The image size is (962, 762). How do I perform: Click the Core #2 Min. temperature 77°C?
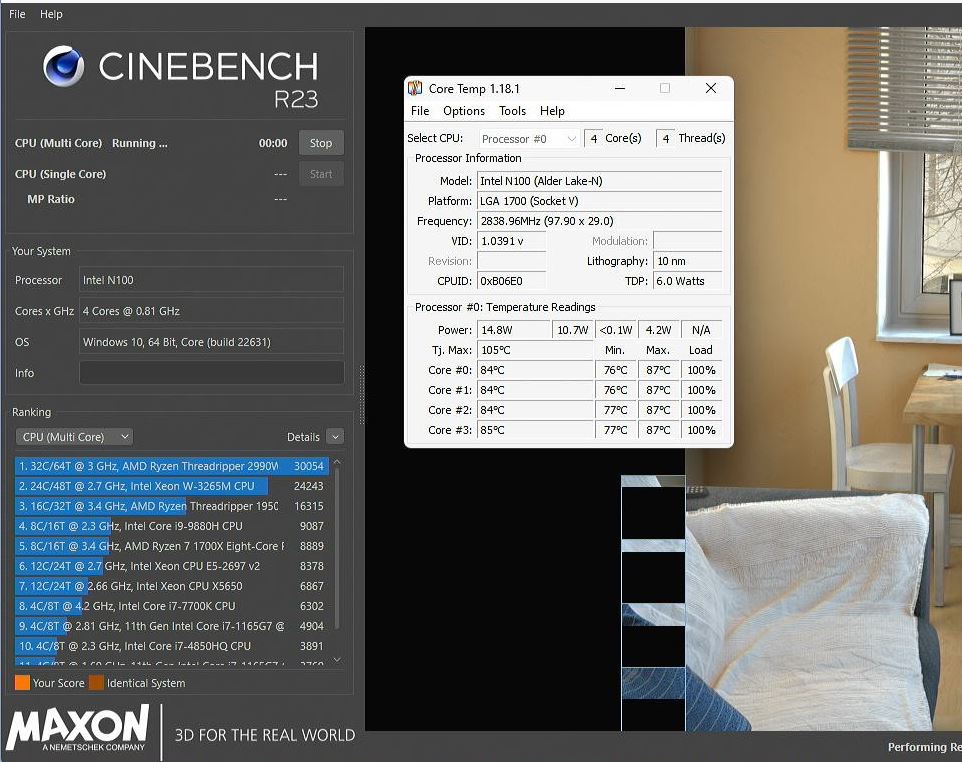[x=616, y=410]
